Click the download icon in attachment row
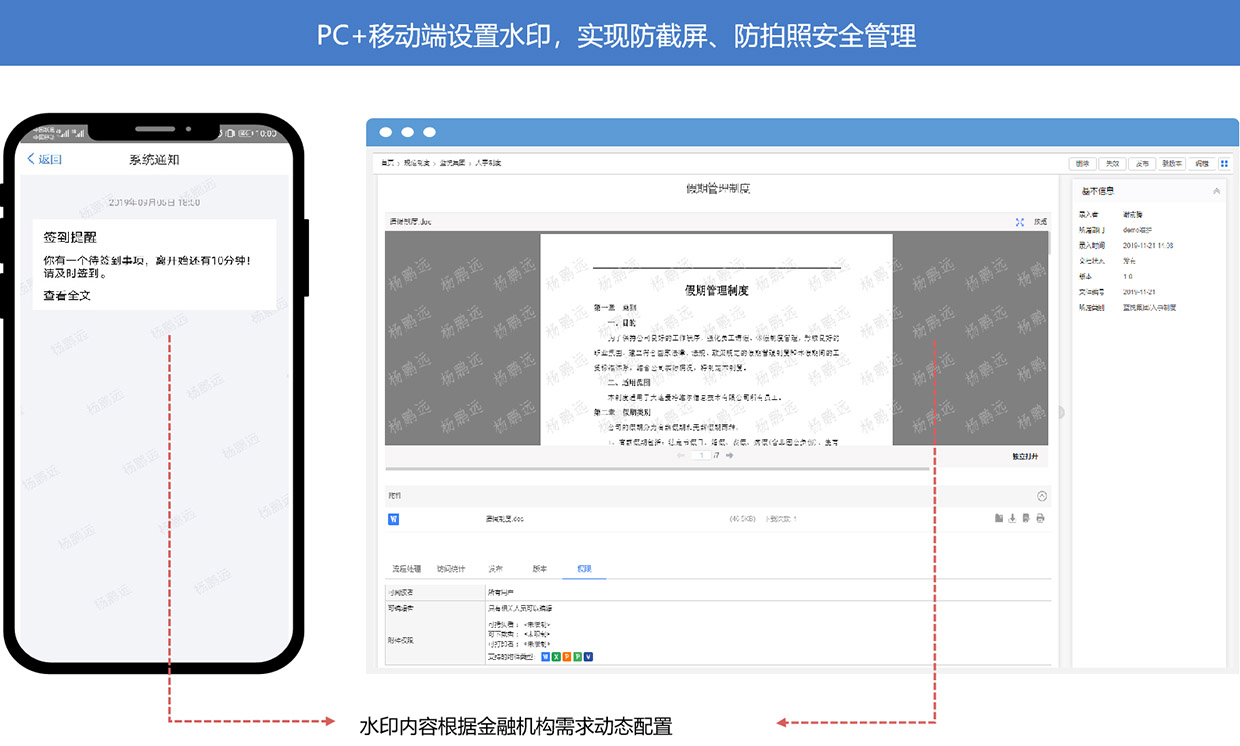1240x746 pixels. pyautogui.click(x=1012, y=518)
